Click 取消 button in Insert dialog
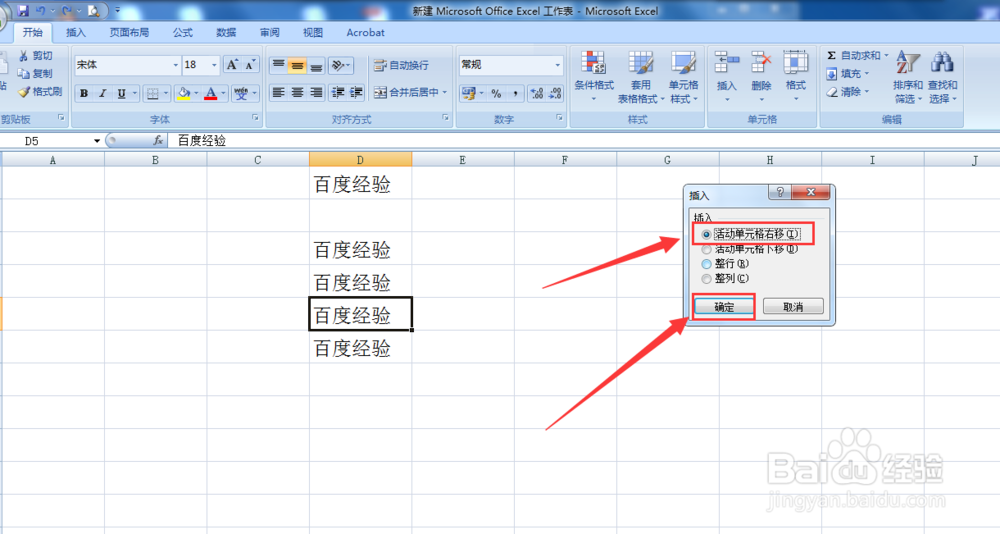 [x=793, y=307]
